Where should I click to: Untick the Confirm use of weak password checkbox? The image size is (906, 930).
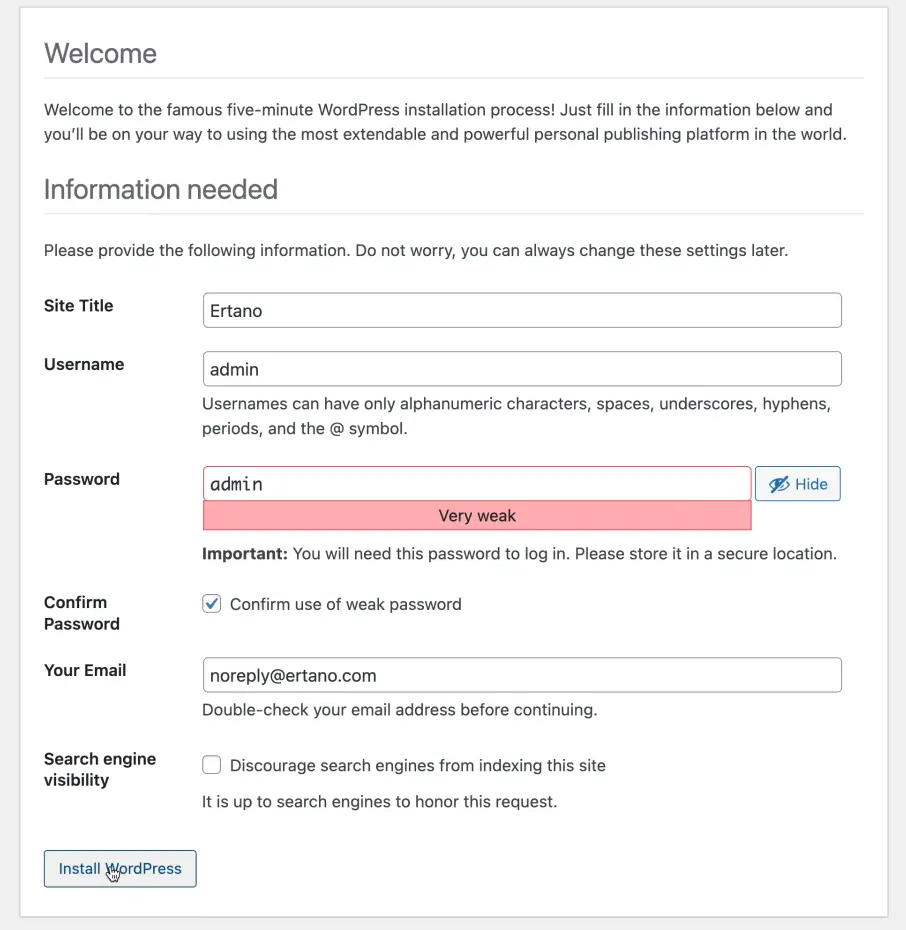pos(212,604)
